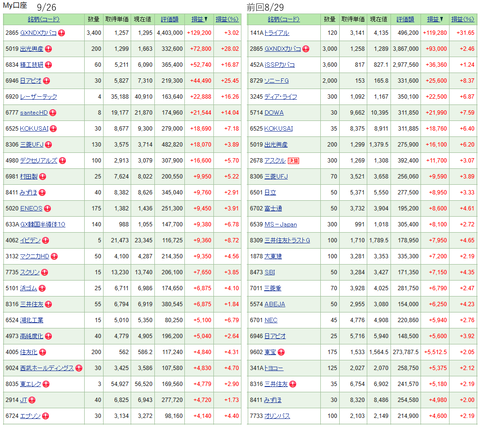Click the red icon next to 4005 住友化
Screen dimensions: 480x431
click(x=42, y=352)
